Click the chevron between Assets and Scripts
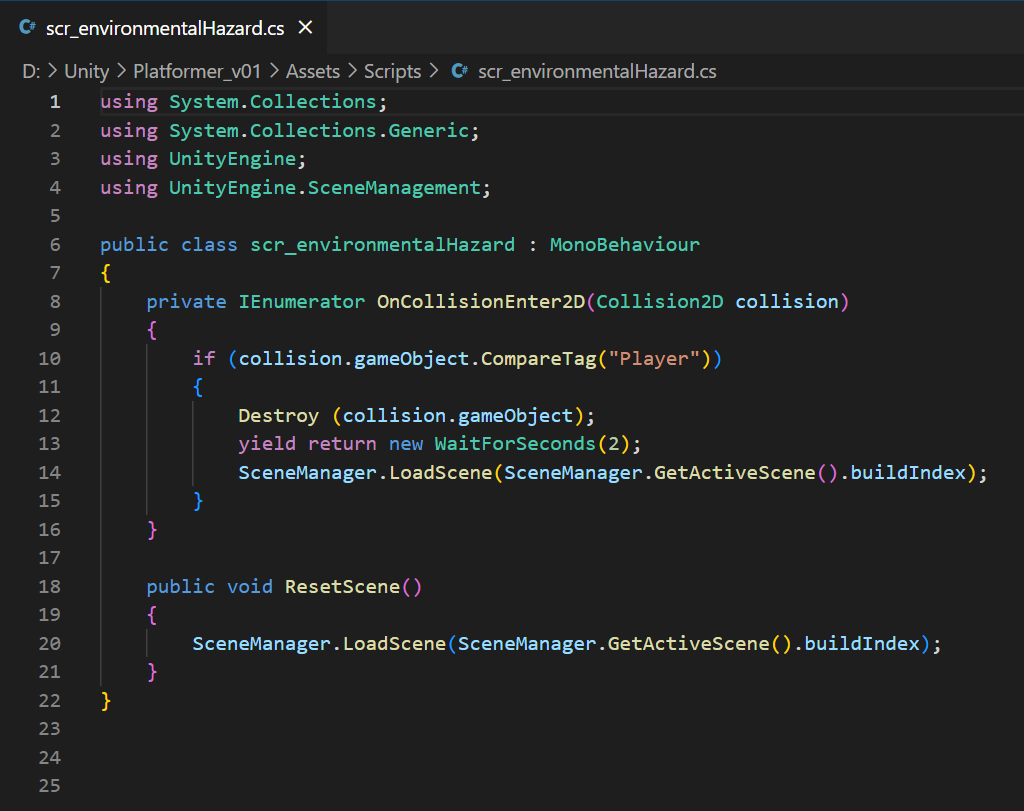This screenshot has height=811, width=1024. [351, 71]
